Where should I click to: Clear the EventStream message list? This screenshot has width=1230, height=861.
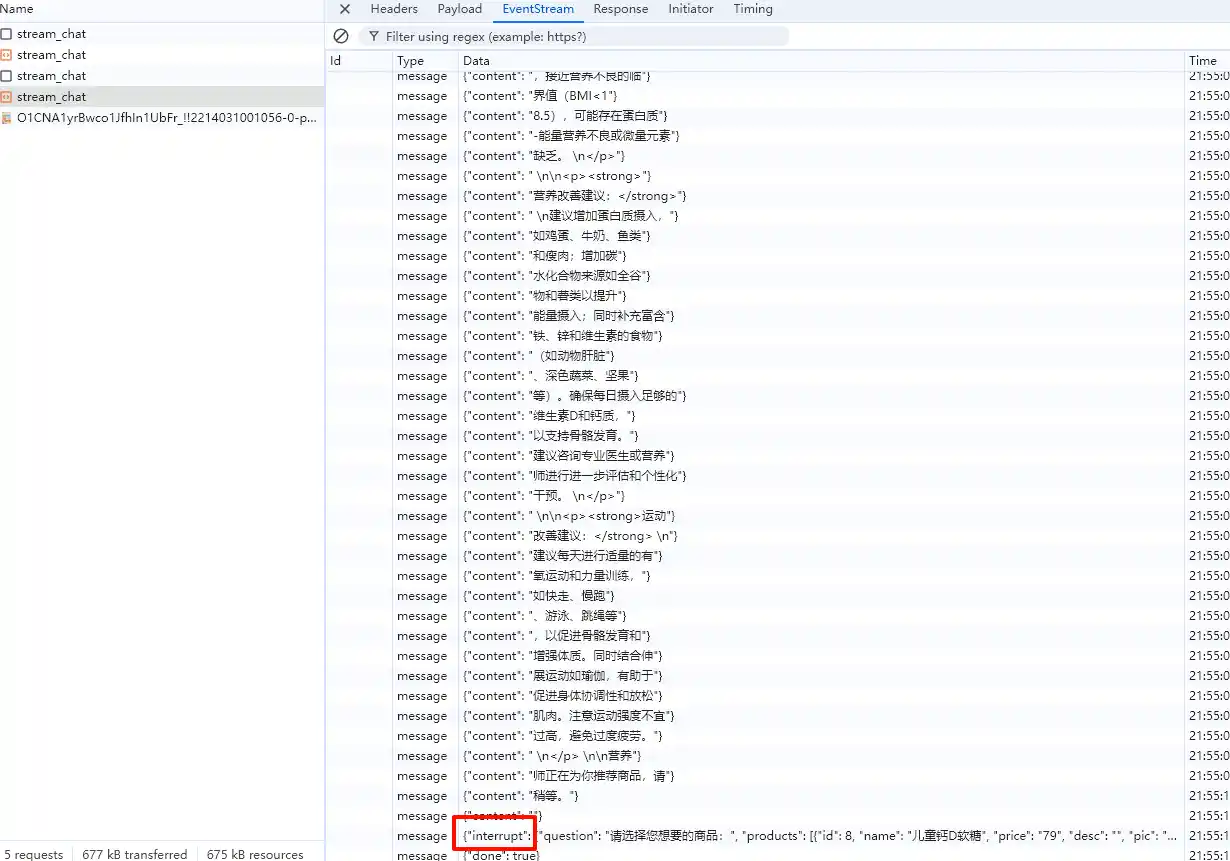[x=341, y=36]
